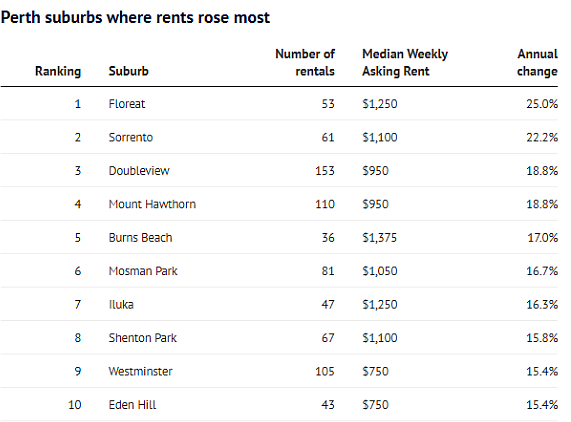
Task: Click the Mosman Park suburb name
Action: coord(143,271)
